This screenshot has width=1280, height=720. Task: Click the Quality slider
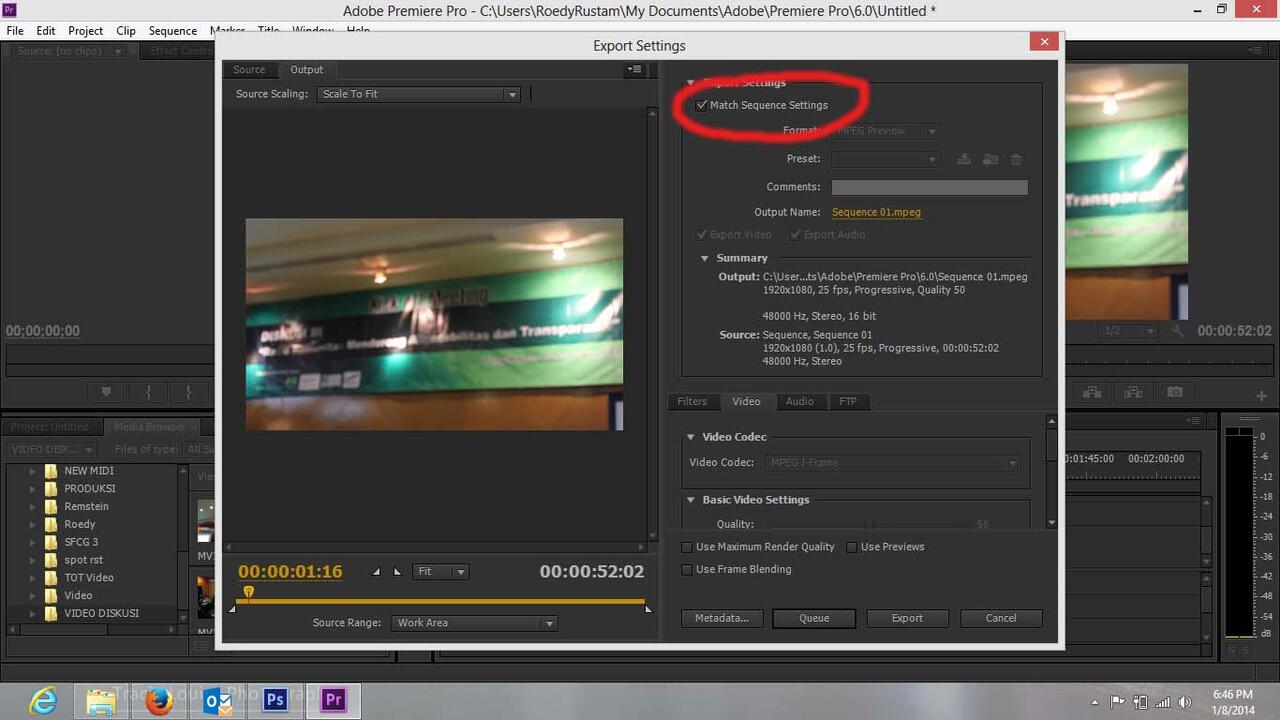[x=868, y=525]
